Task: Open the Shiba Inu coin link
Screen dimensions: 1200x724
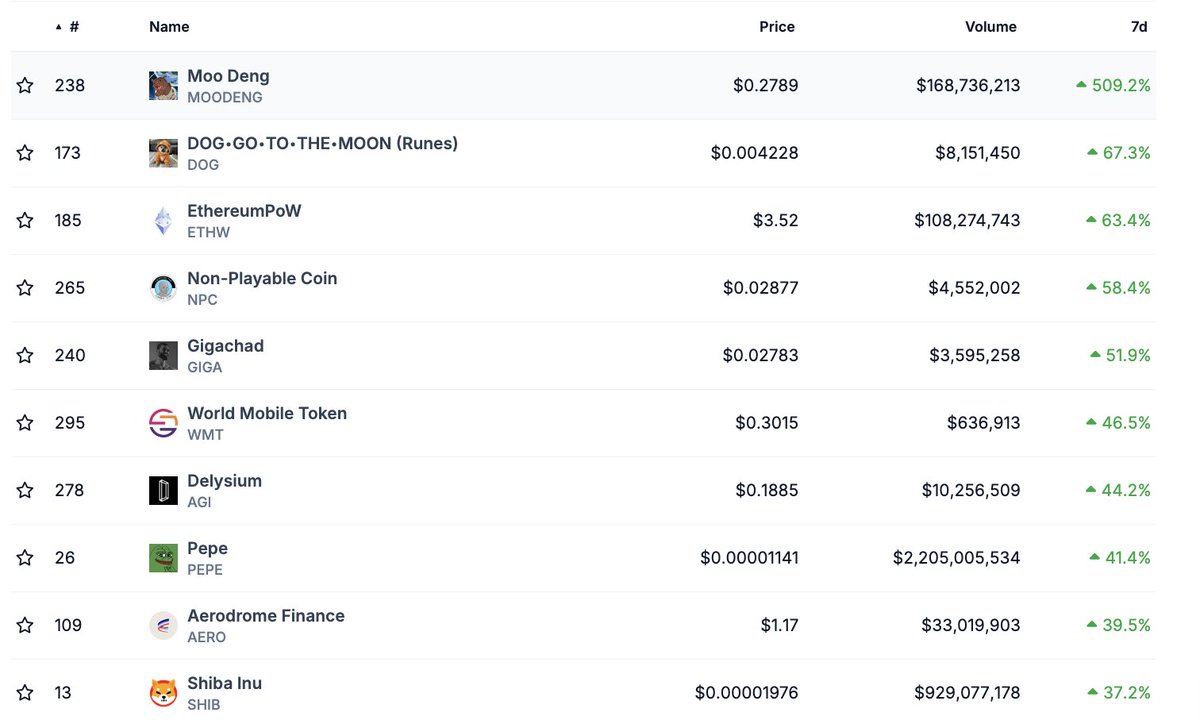Action: (224, 683)
